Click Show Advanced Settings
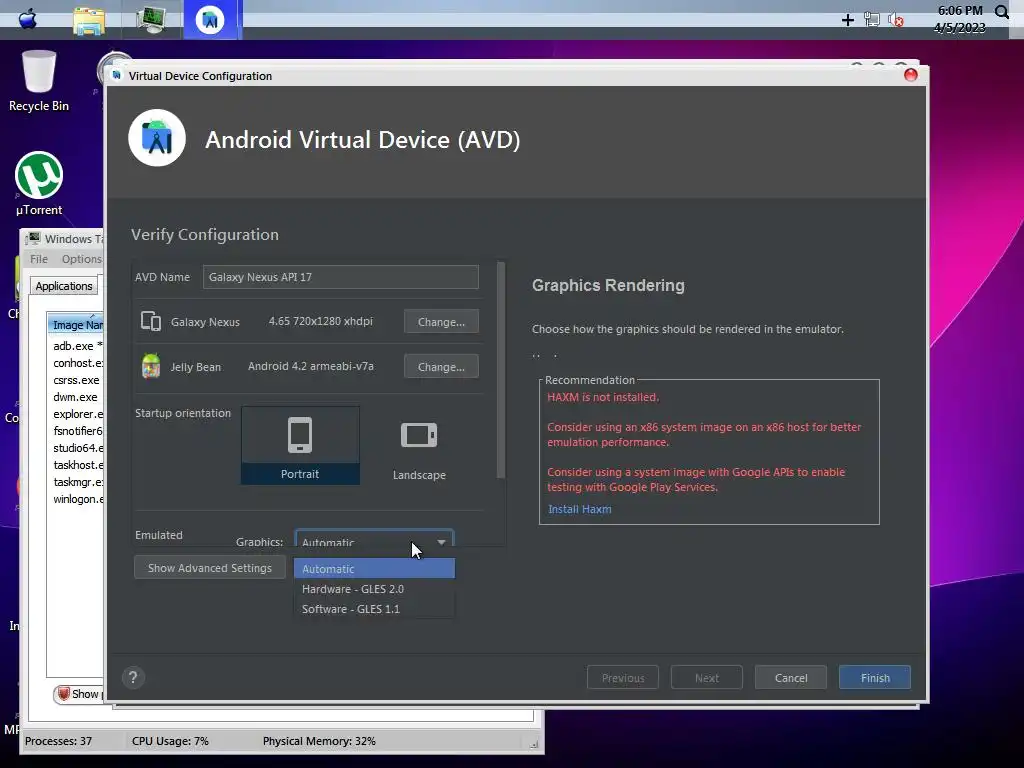 click(x=210, y=568)
